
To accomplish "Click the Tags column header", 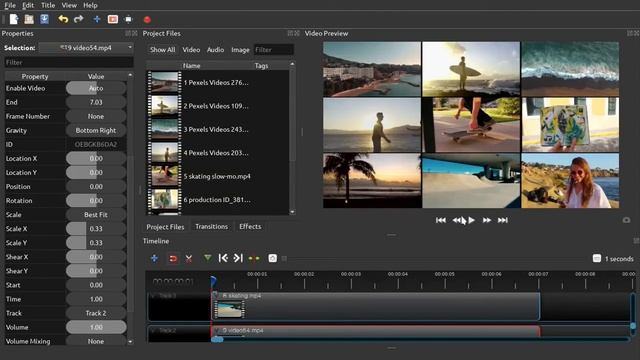I will [261, 65].
